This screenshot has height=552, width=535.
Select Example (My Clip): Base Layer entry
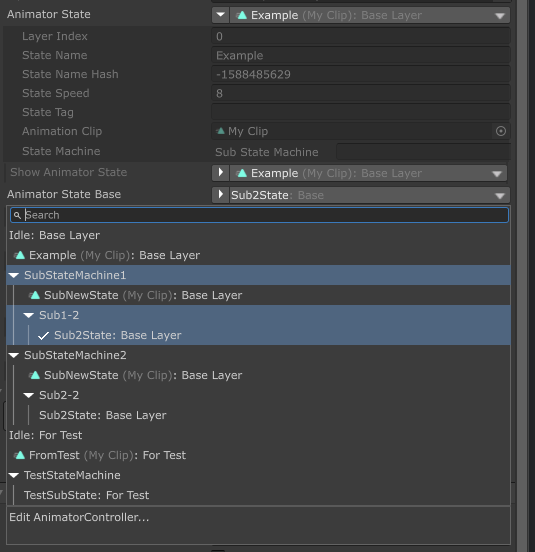coord(258,255)
